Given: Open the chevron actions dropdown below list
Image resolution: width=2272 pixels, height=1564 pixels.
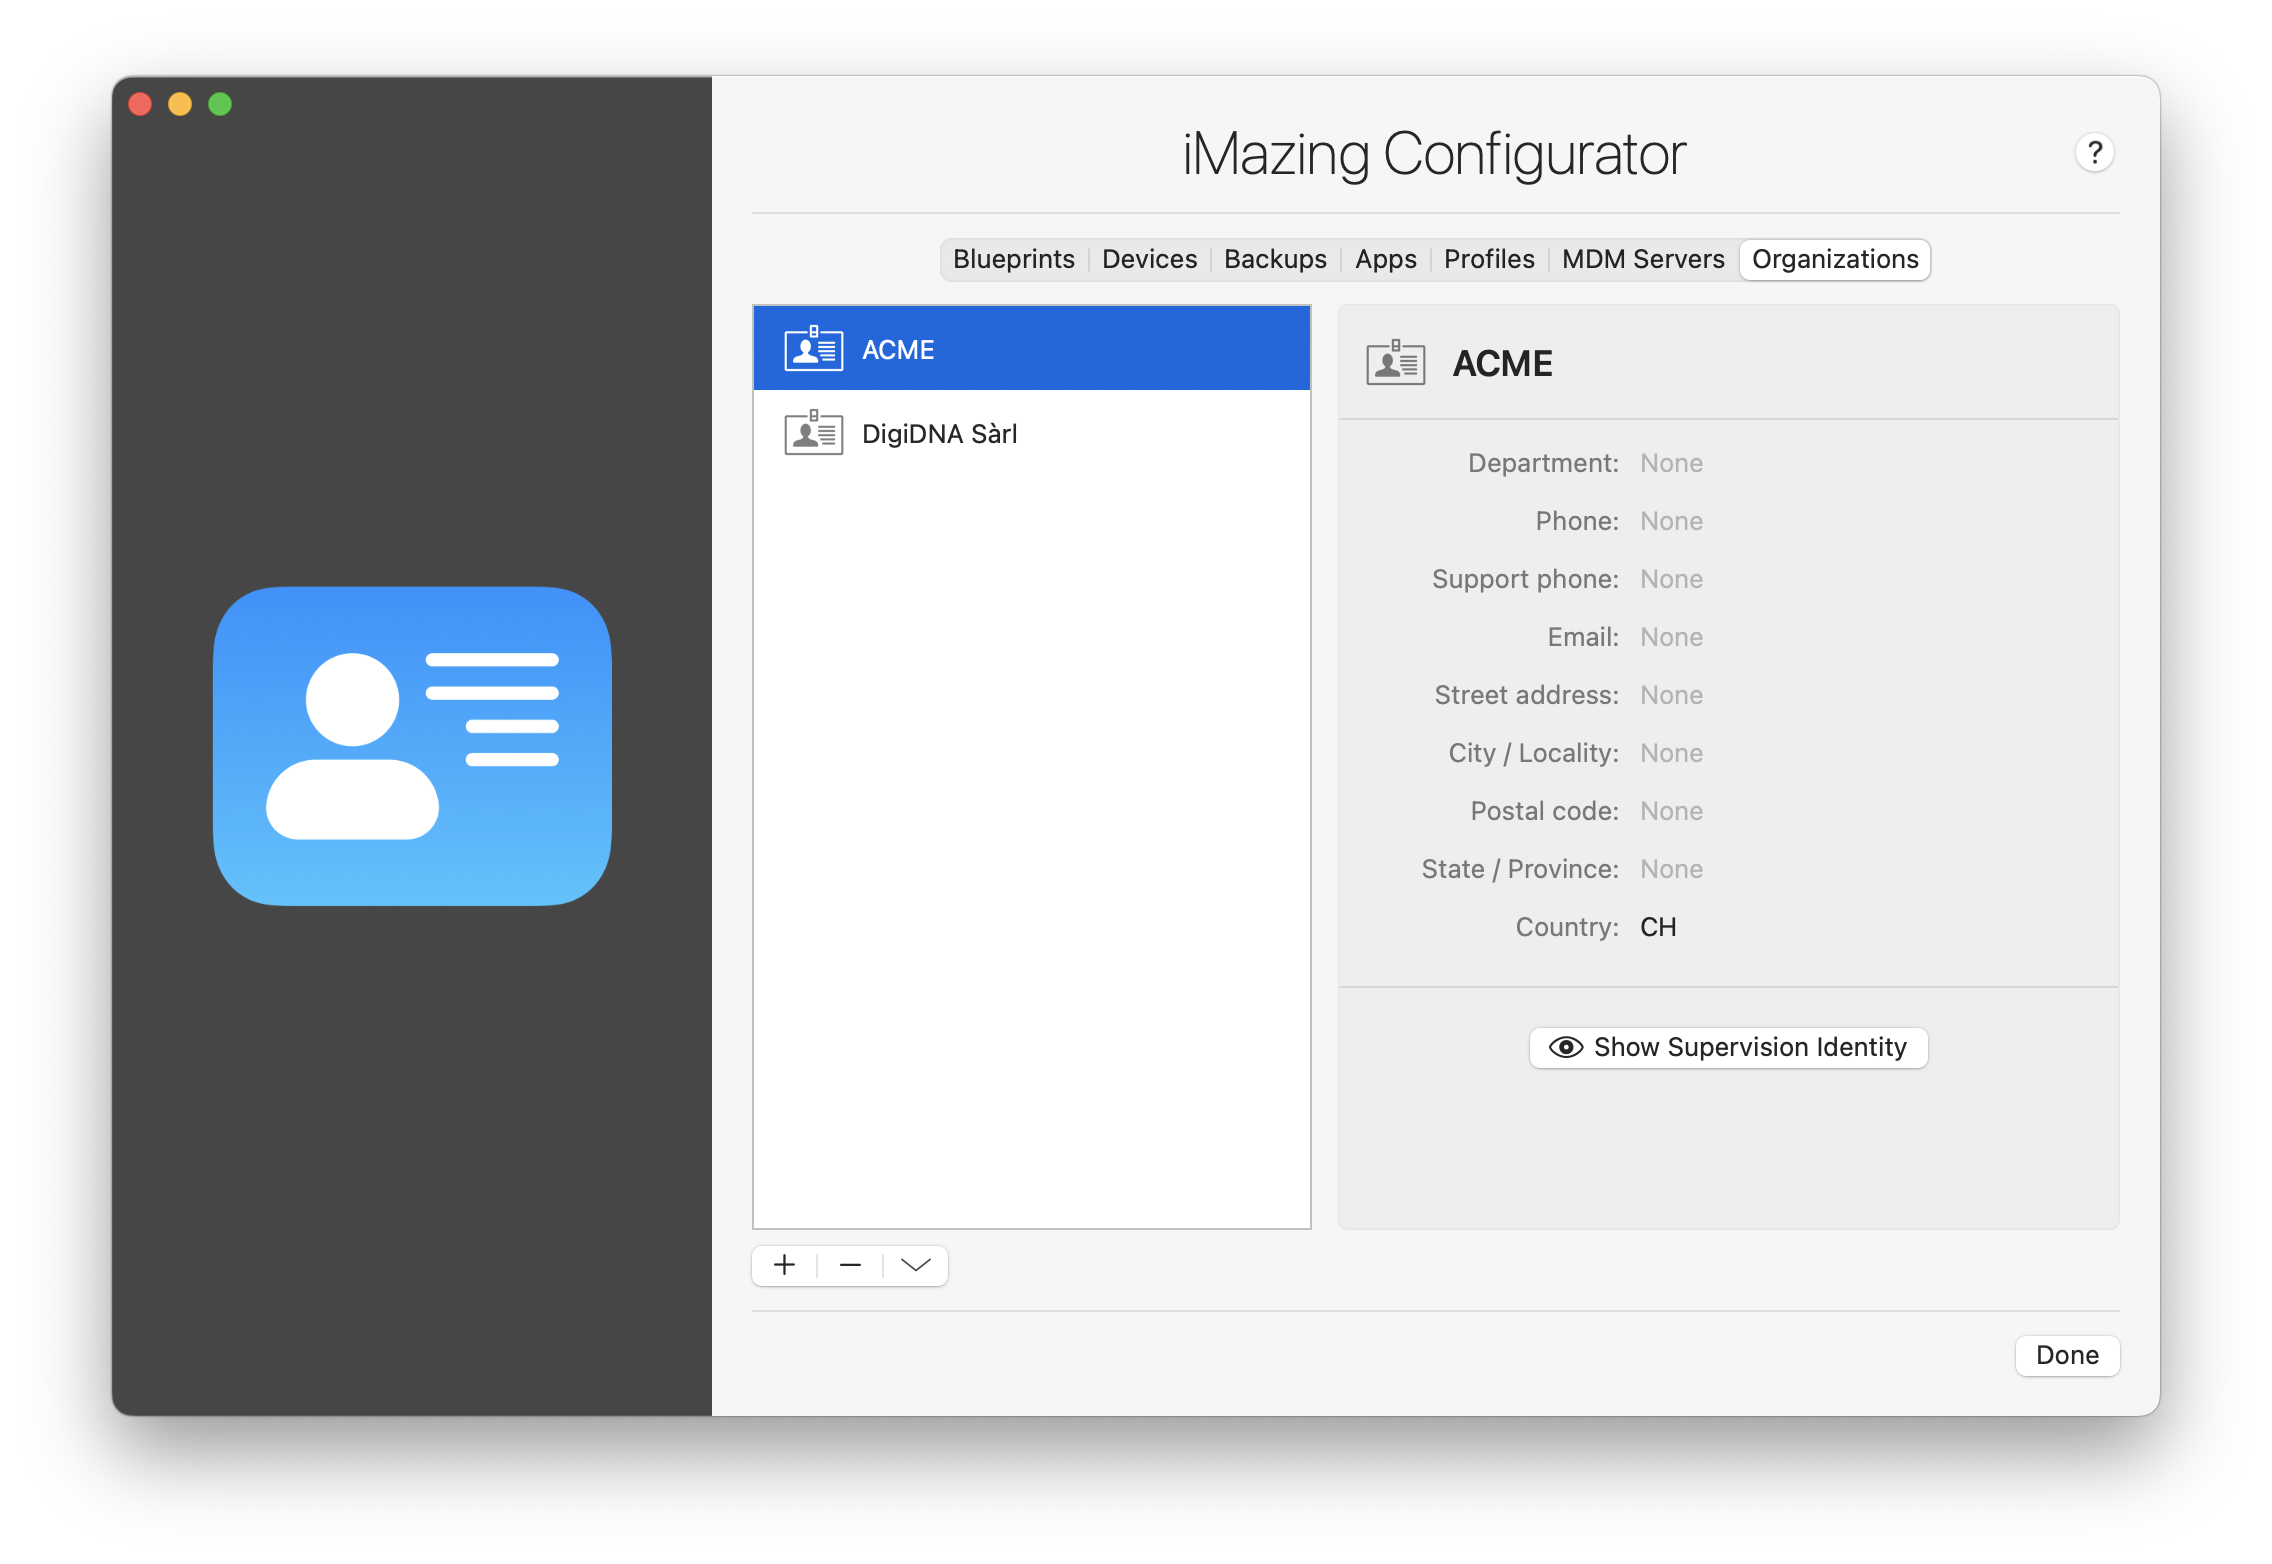Looking at the screenshot, I should click(915, 1265).
